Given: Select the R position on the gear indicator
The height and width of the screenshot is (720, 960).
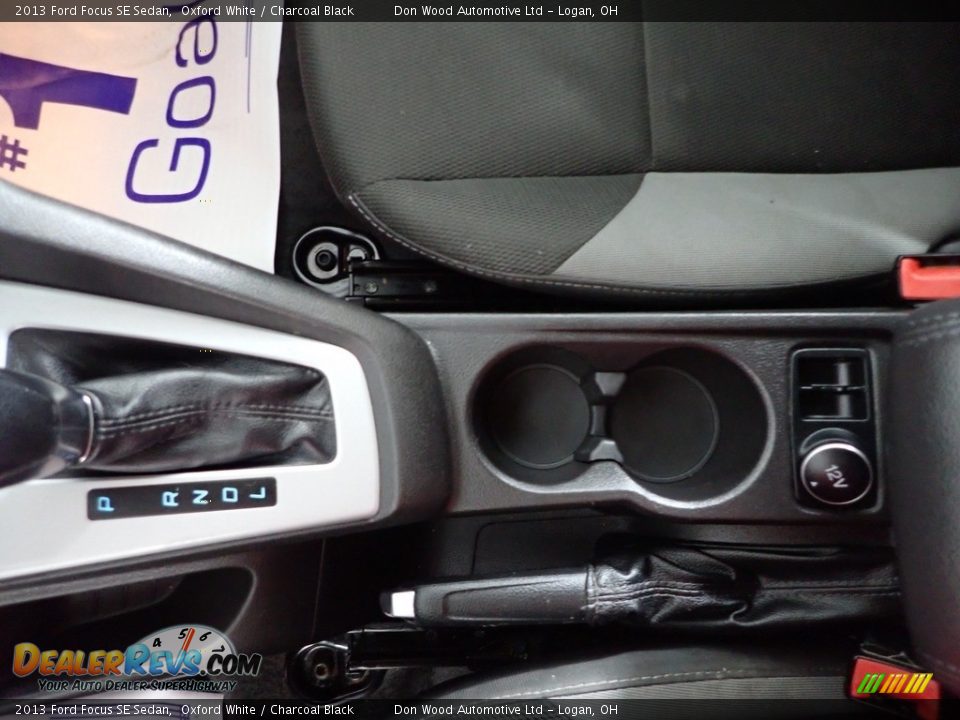Looking at the screenshot, I should coord(171,497).
